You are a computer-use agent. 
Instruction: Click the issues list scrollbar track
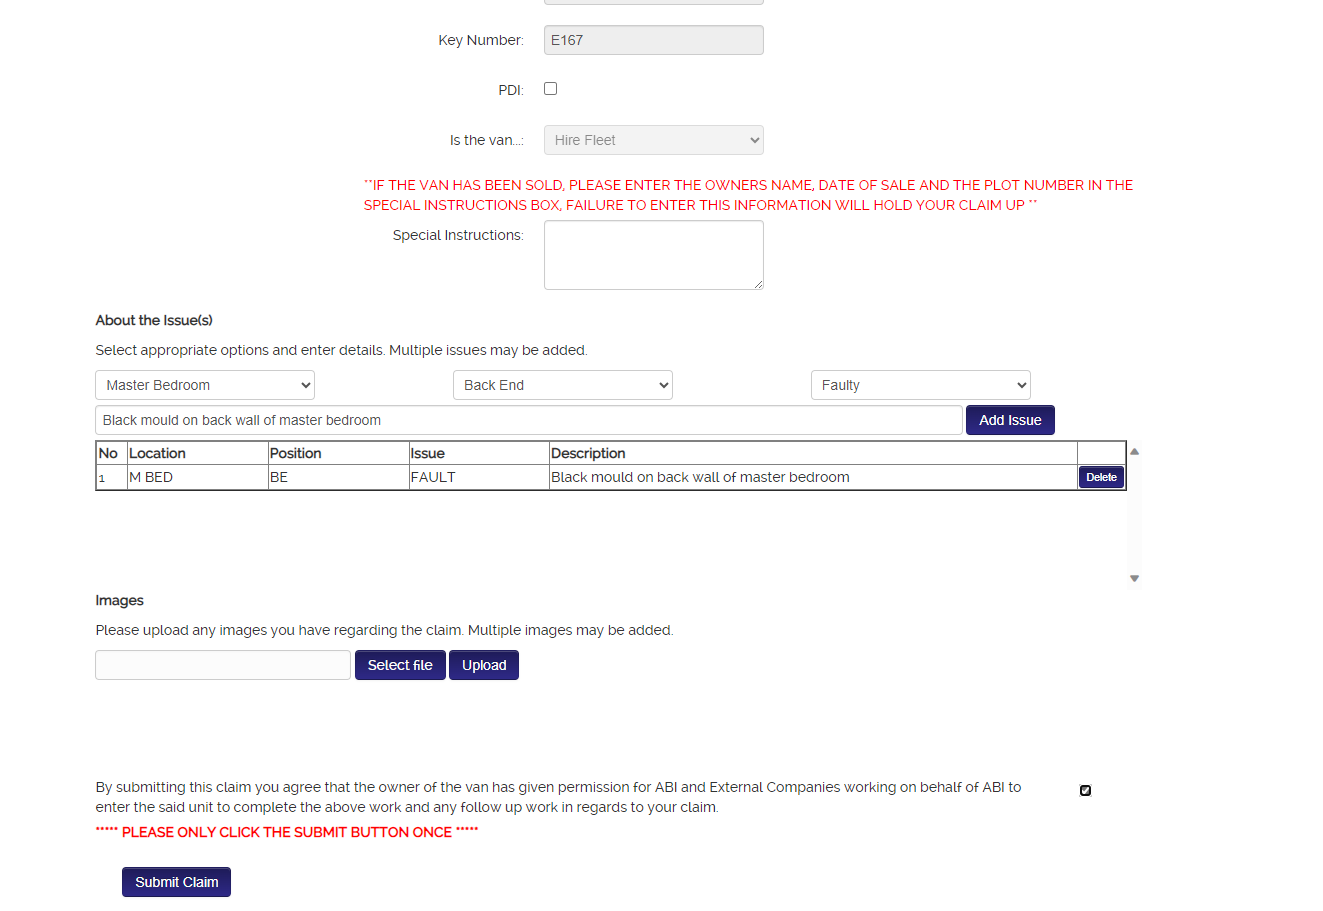(x=1134, y=520)
